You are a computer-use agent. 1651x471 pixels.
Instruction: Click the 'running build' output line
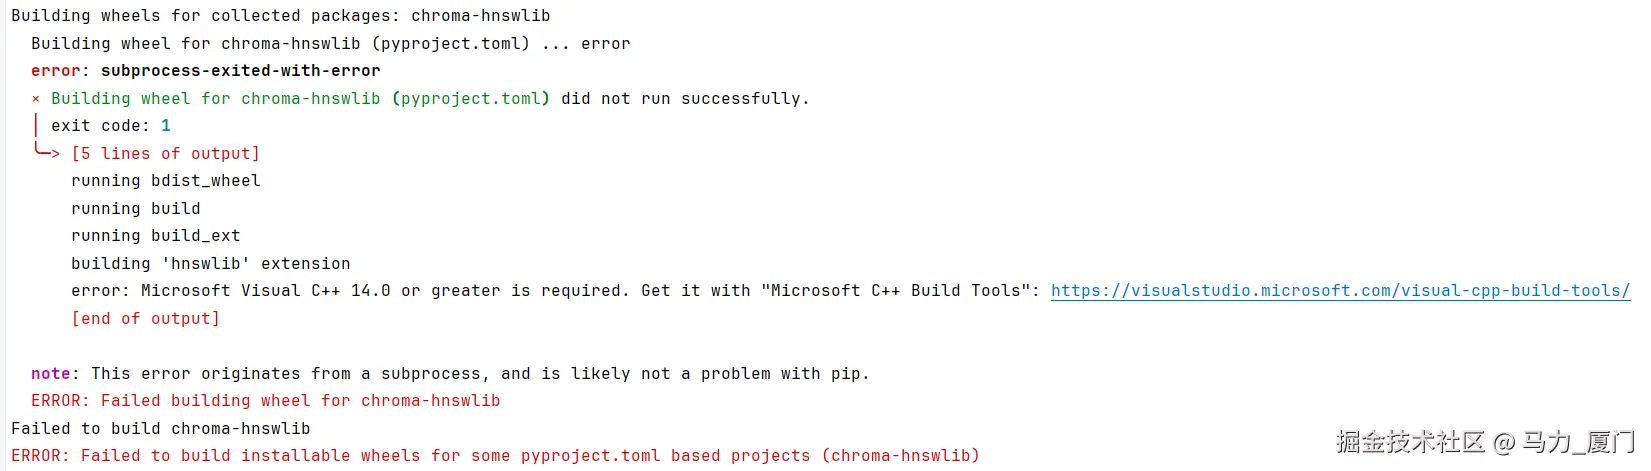click(135, 209)
